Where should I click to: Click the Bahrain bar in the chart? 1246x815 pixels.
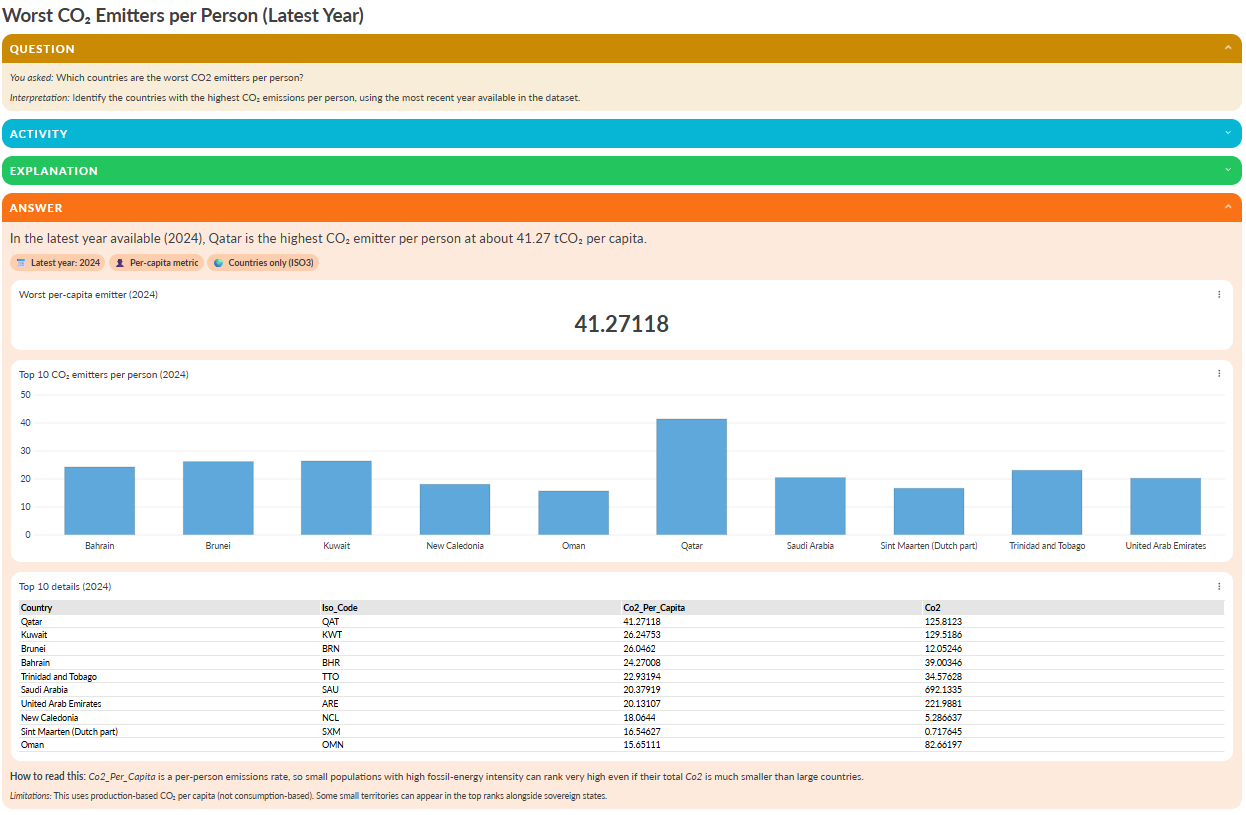click(x=99, y=500)
